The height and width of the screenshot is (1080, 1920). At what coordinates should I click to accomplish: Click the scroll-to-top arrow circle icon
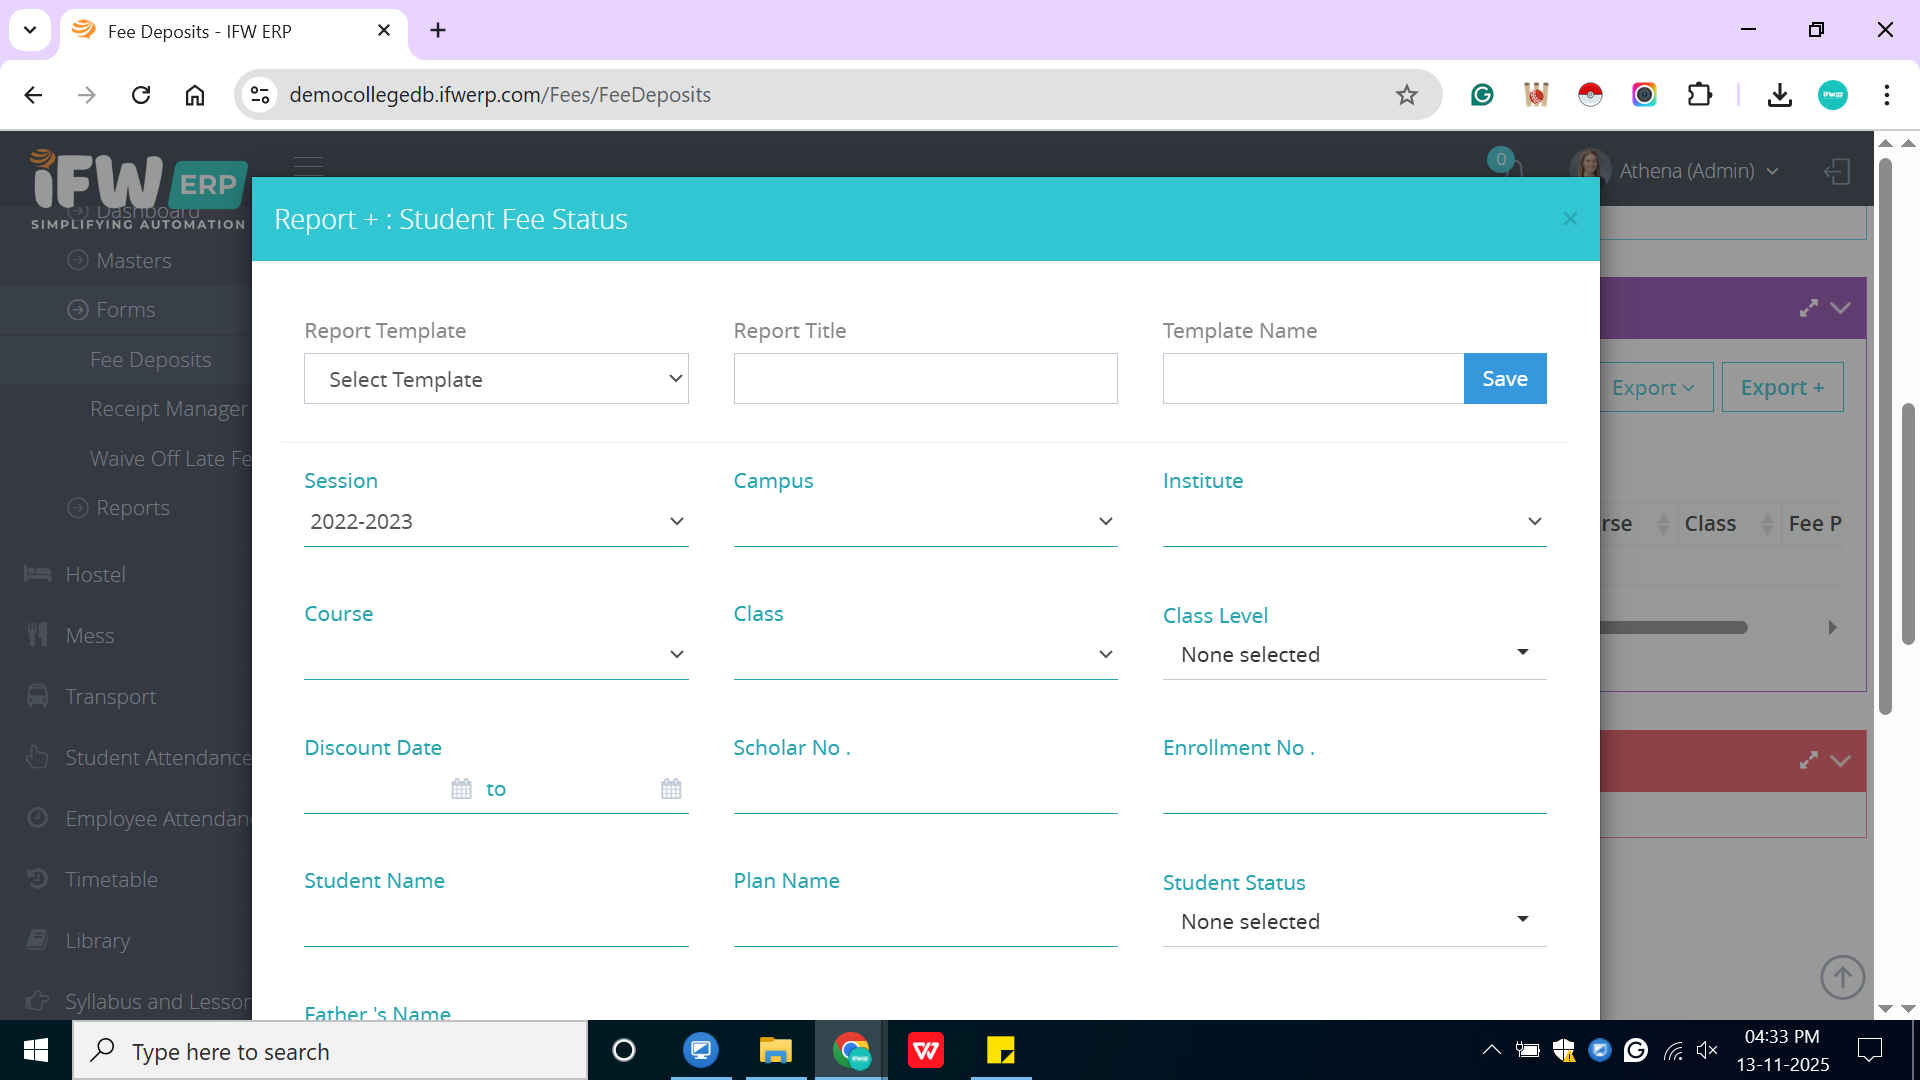click(1842, 977)
